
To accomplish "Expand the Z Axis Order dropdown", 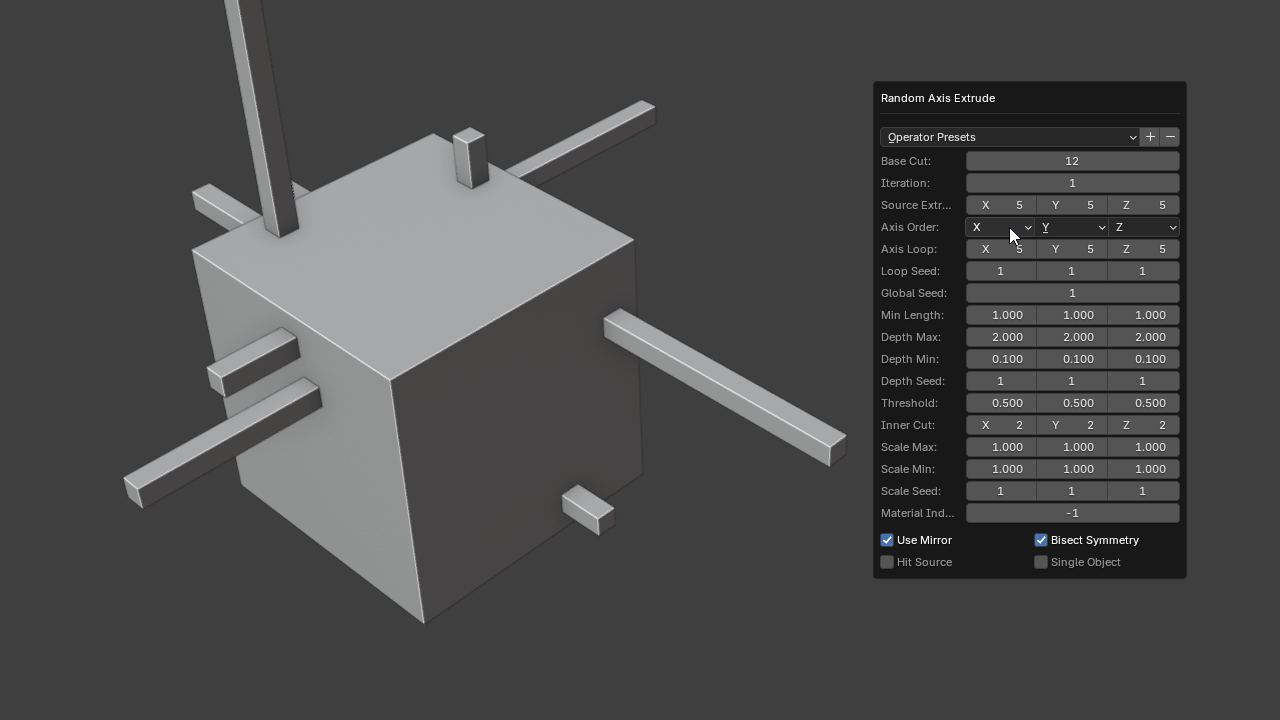I will pyautogui.click(x=1144, y=227).
